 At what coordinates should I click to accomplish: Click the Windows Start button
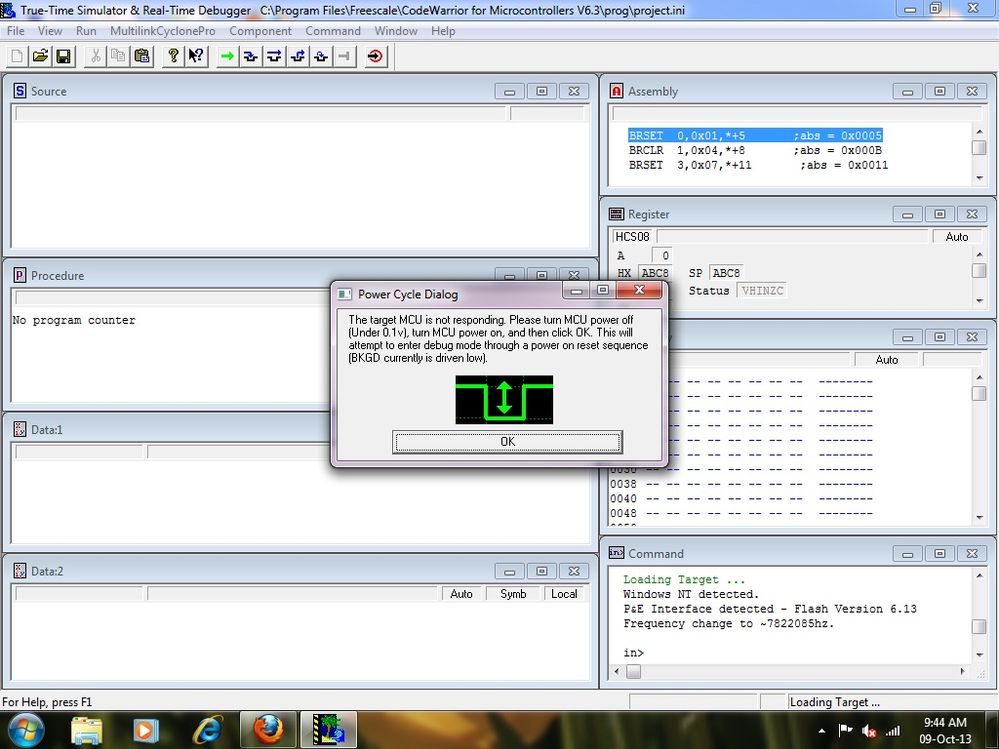26,730
